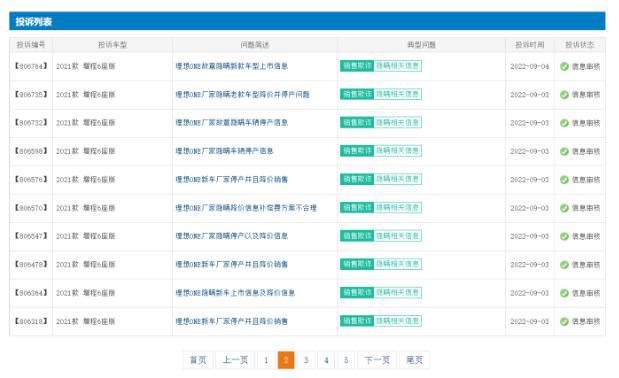Open complaint about 老款车型降价并停产问题
619x378 pixels.
pyautogui.click(x=242, y=95)
